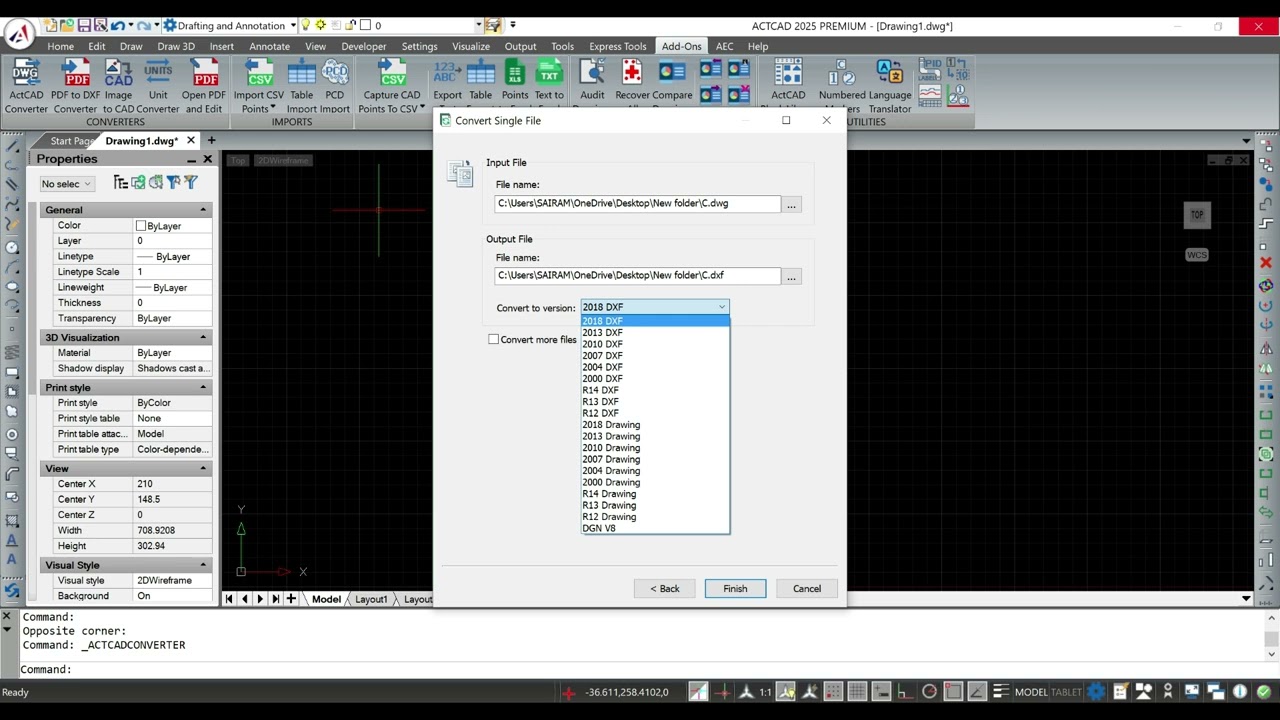
Task: Collapse the Visual Style section
Action: (x=203, y=566)
